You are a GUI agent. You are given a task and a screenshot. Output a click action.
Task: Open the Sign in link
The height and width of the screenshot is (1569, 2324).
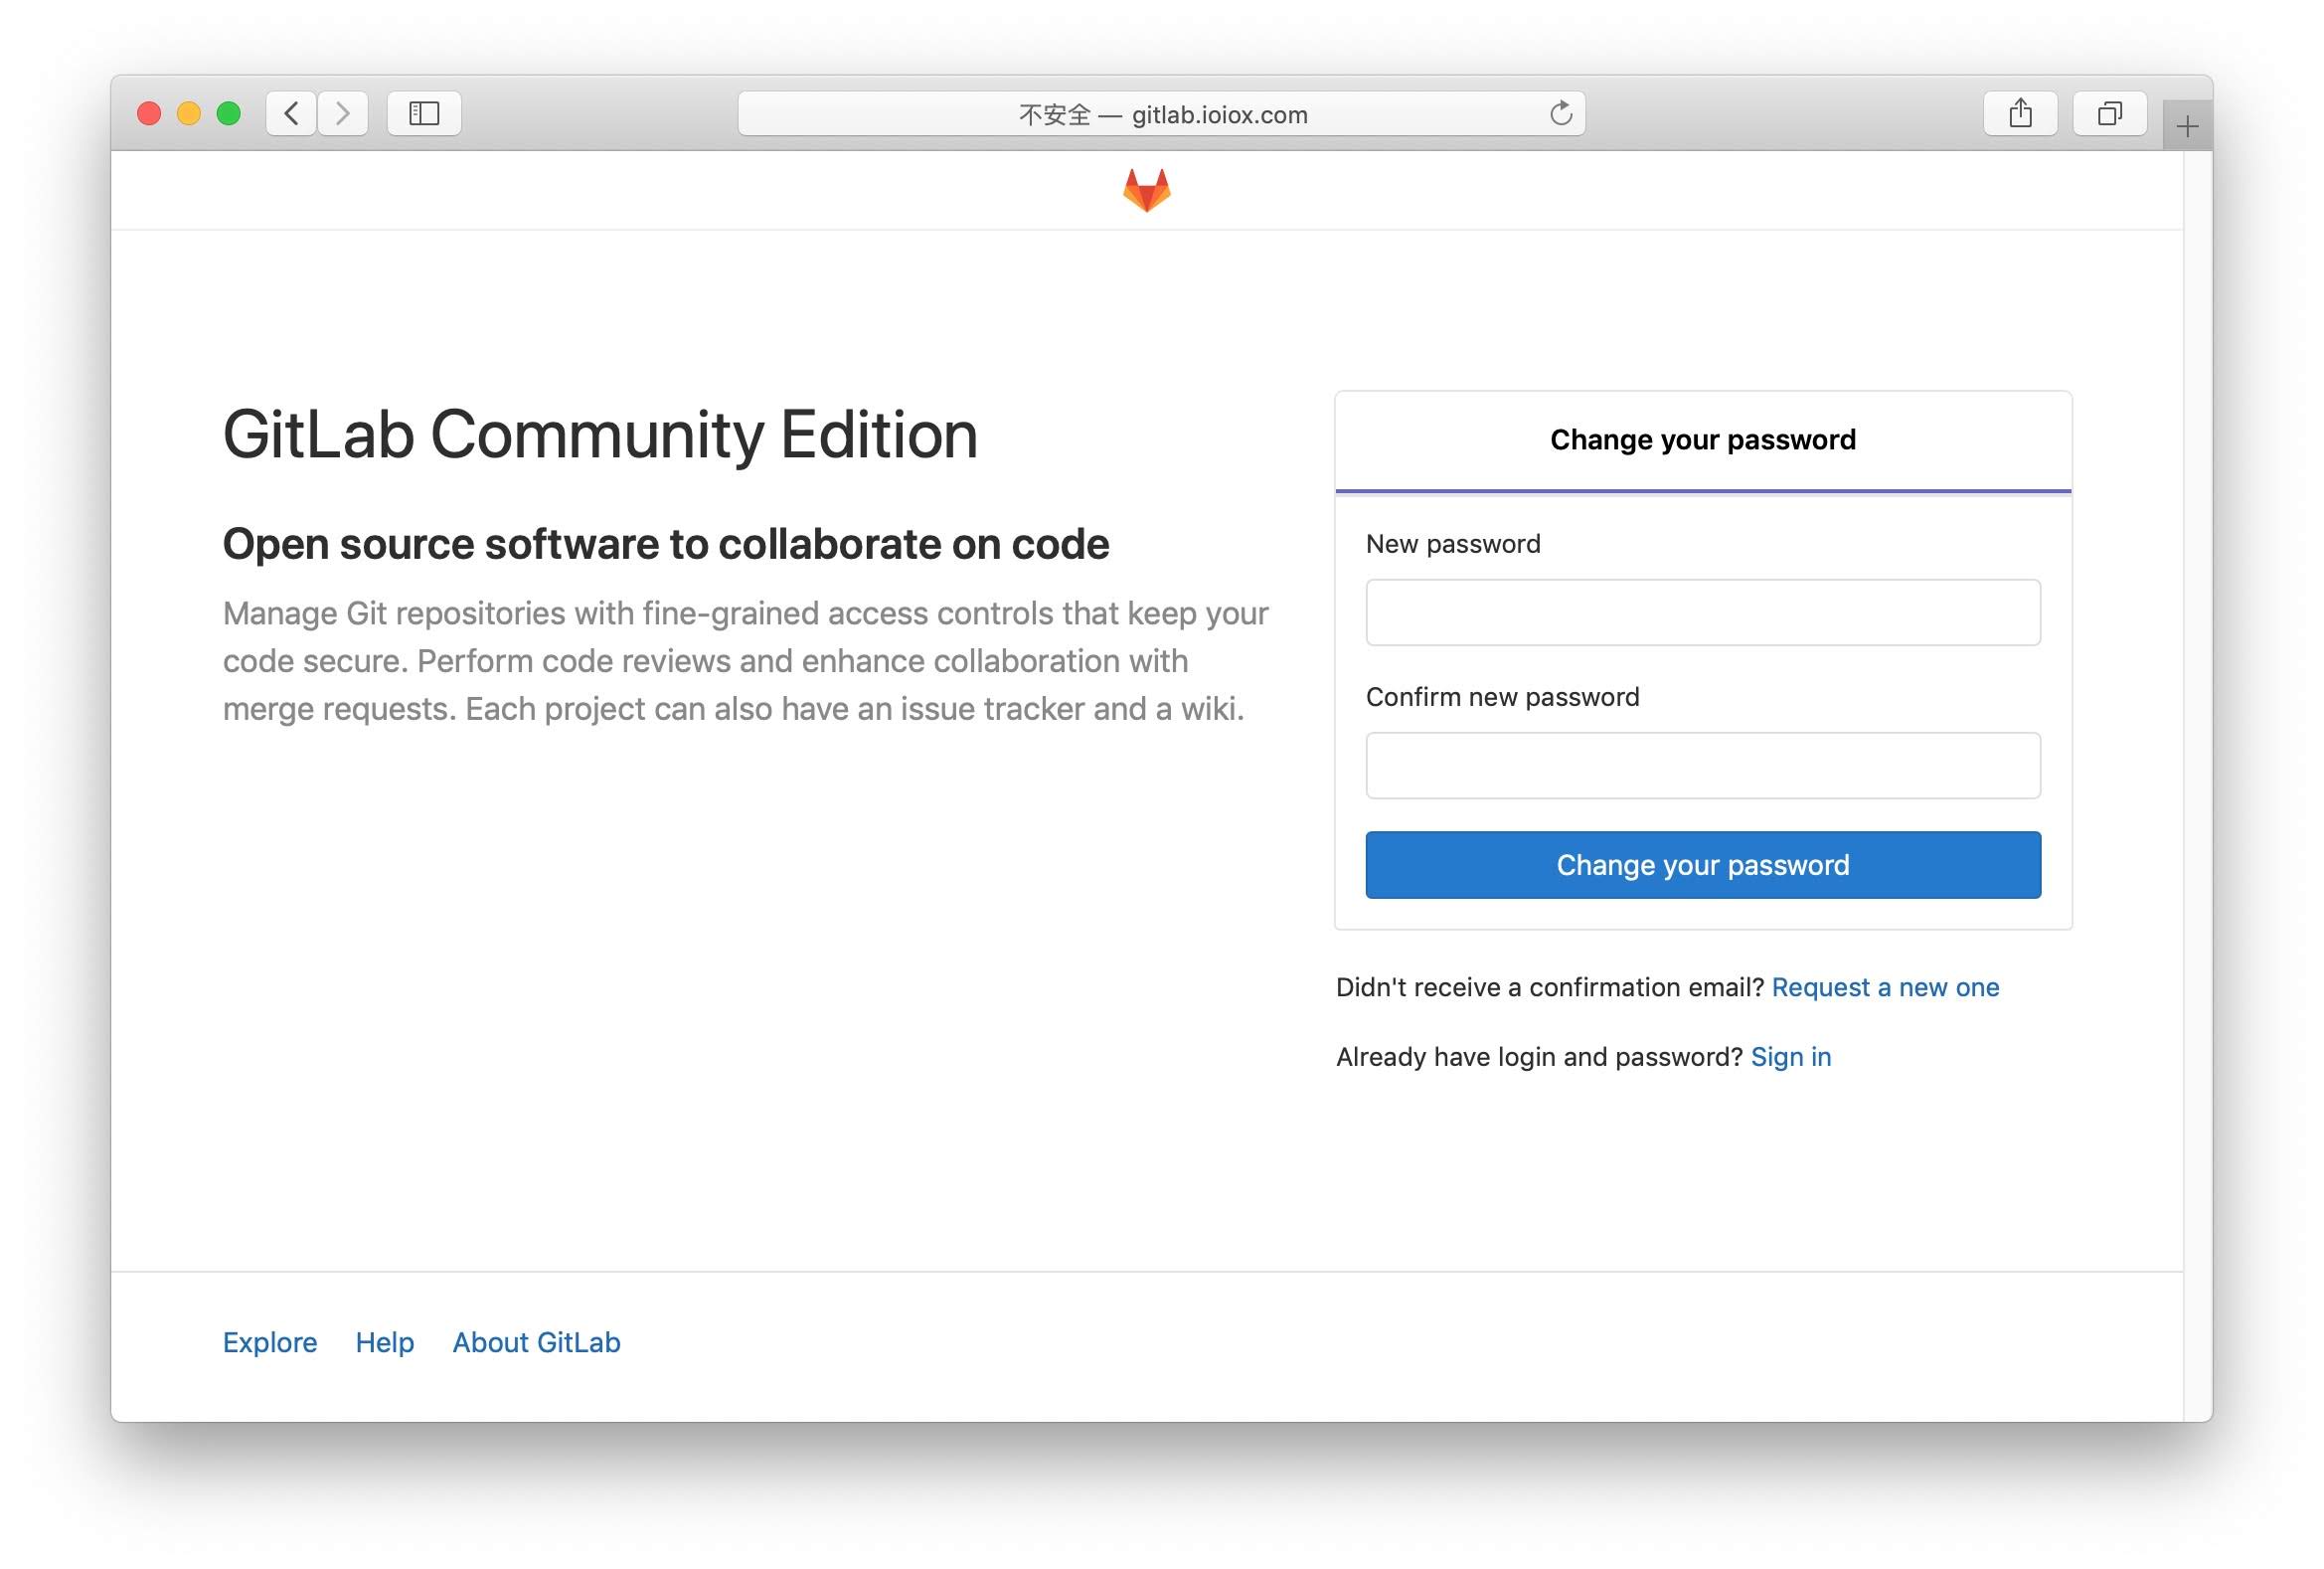1790,1057
